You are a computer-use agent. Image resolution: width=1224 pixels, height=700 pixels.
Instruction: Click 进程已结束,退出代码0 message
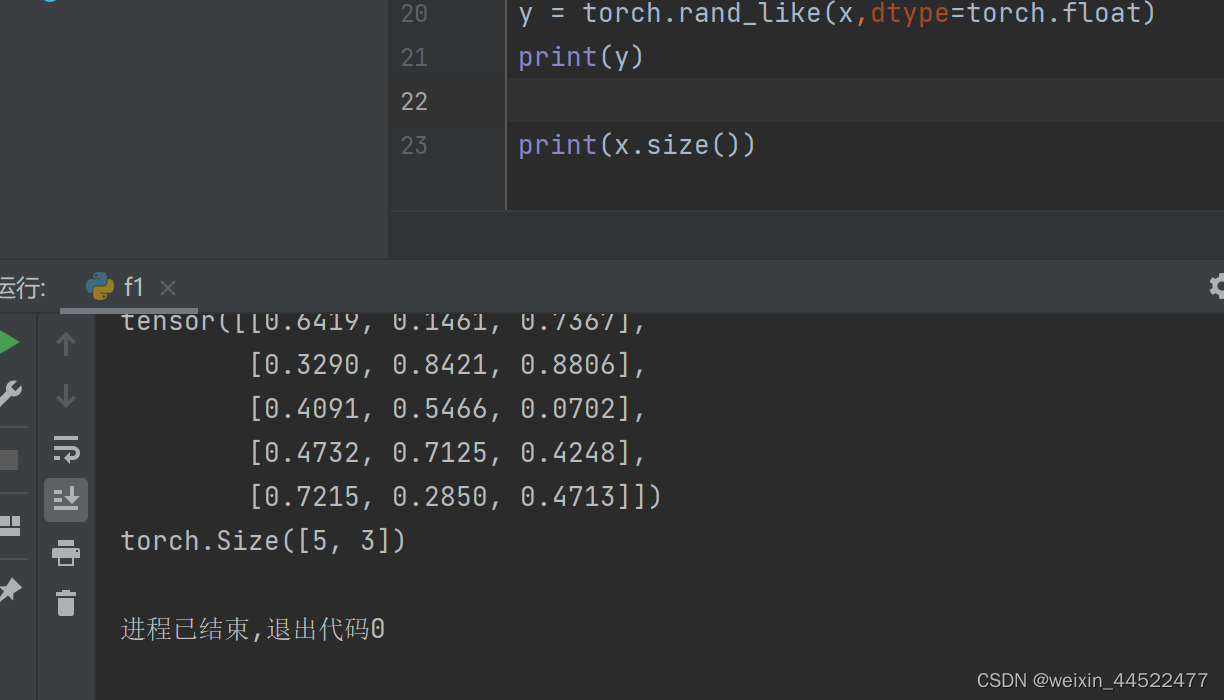253,629
